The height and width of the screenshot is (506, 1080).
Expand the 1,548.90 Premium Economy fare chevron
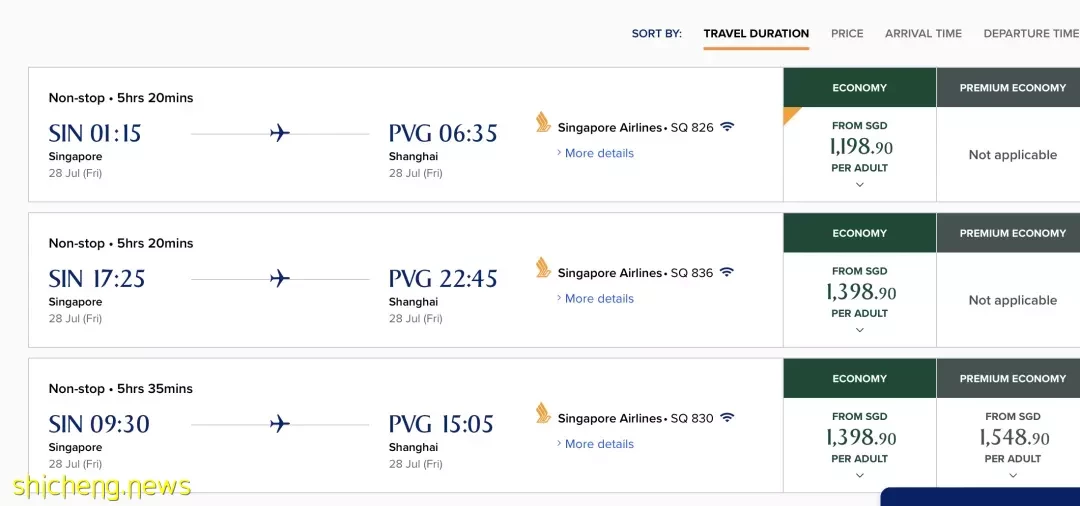[1012, 475]
